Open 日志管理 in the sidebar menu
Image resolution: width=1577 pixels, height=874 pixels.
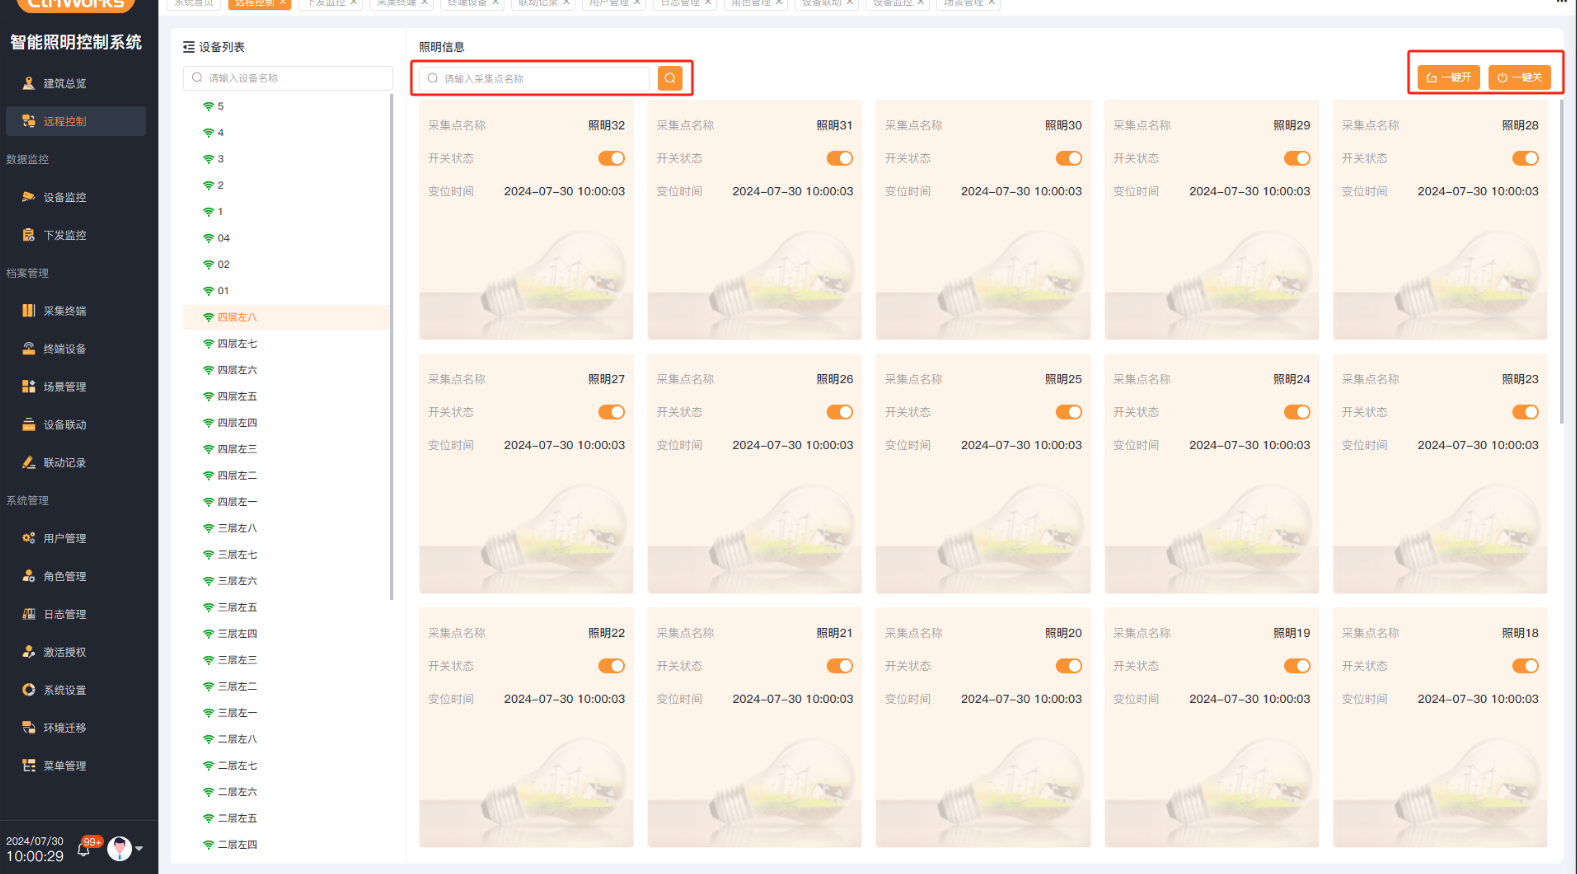64,614
